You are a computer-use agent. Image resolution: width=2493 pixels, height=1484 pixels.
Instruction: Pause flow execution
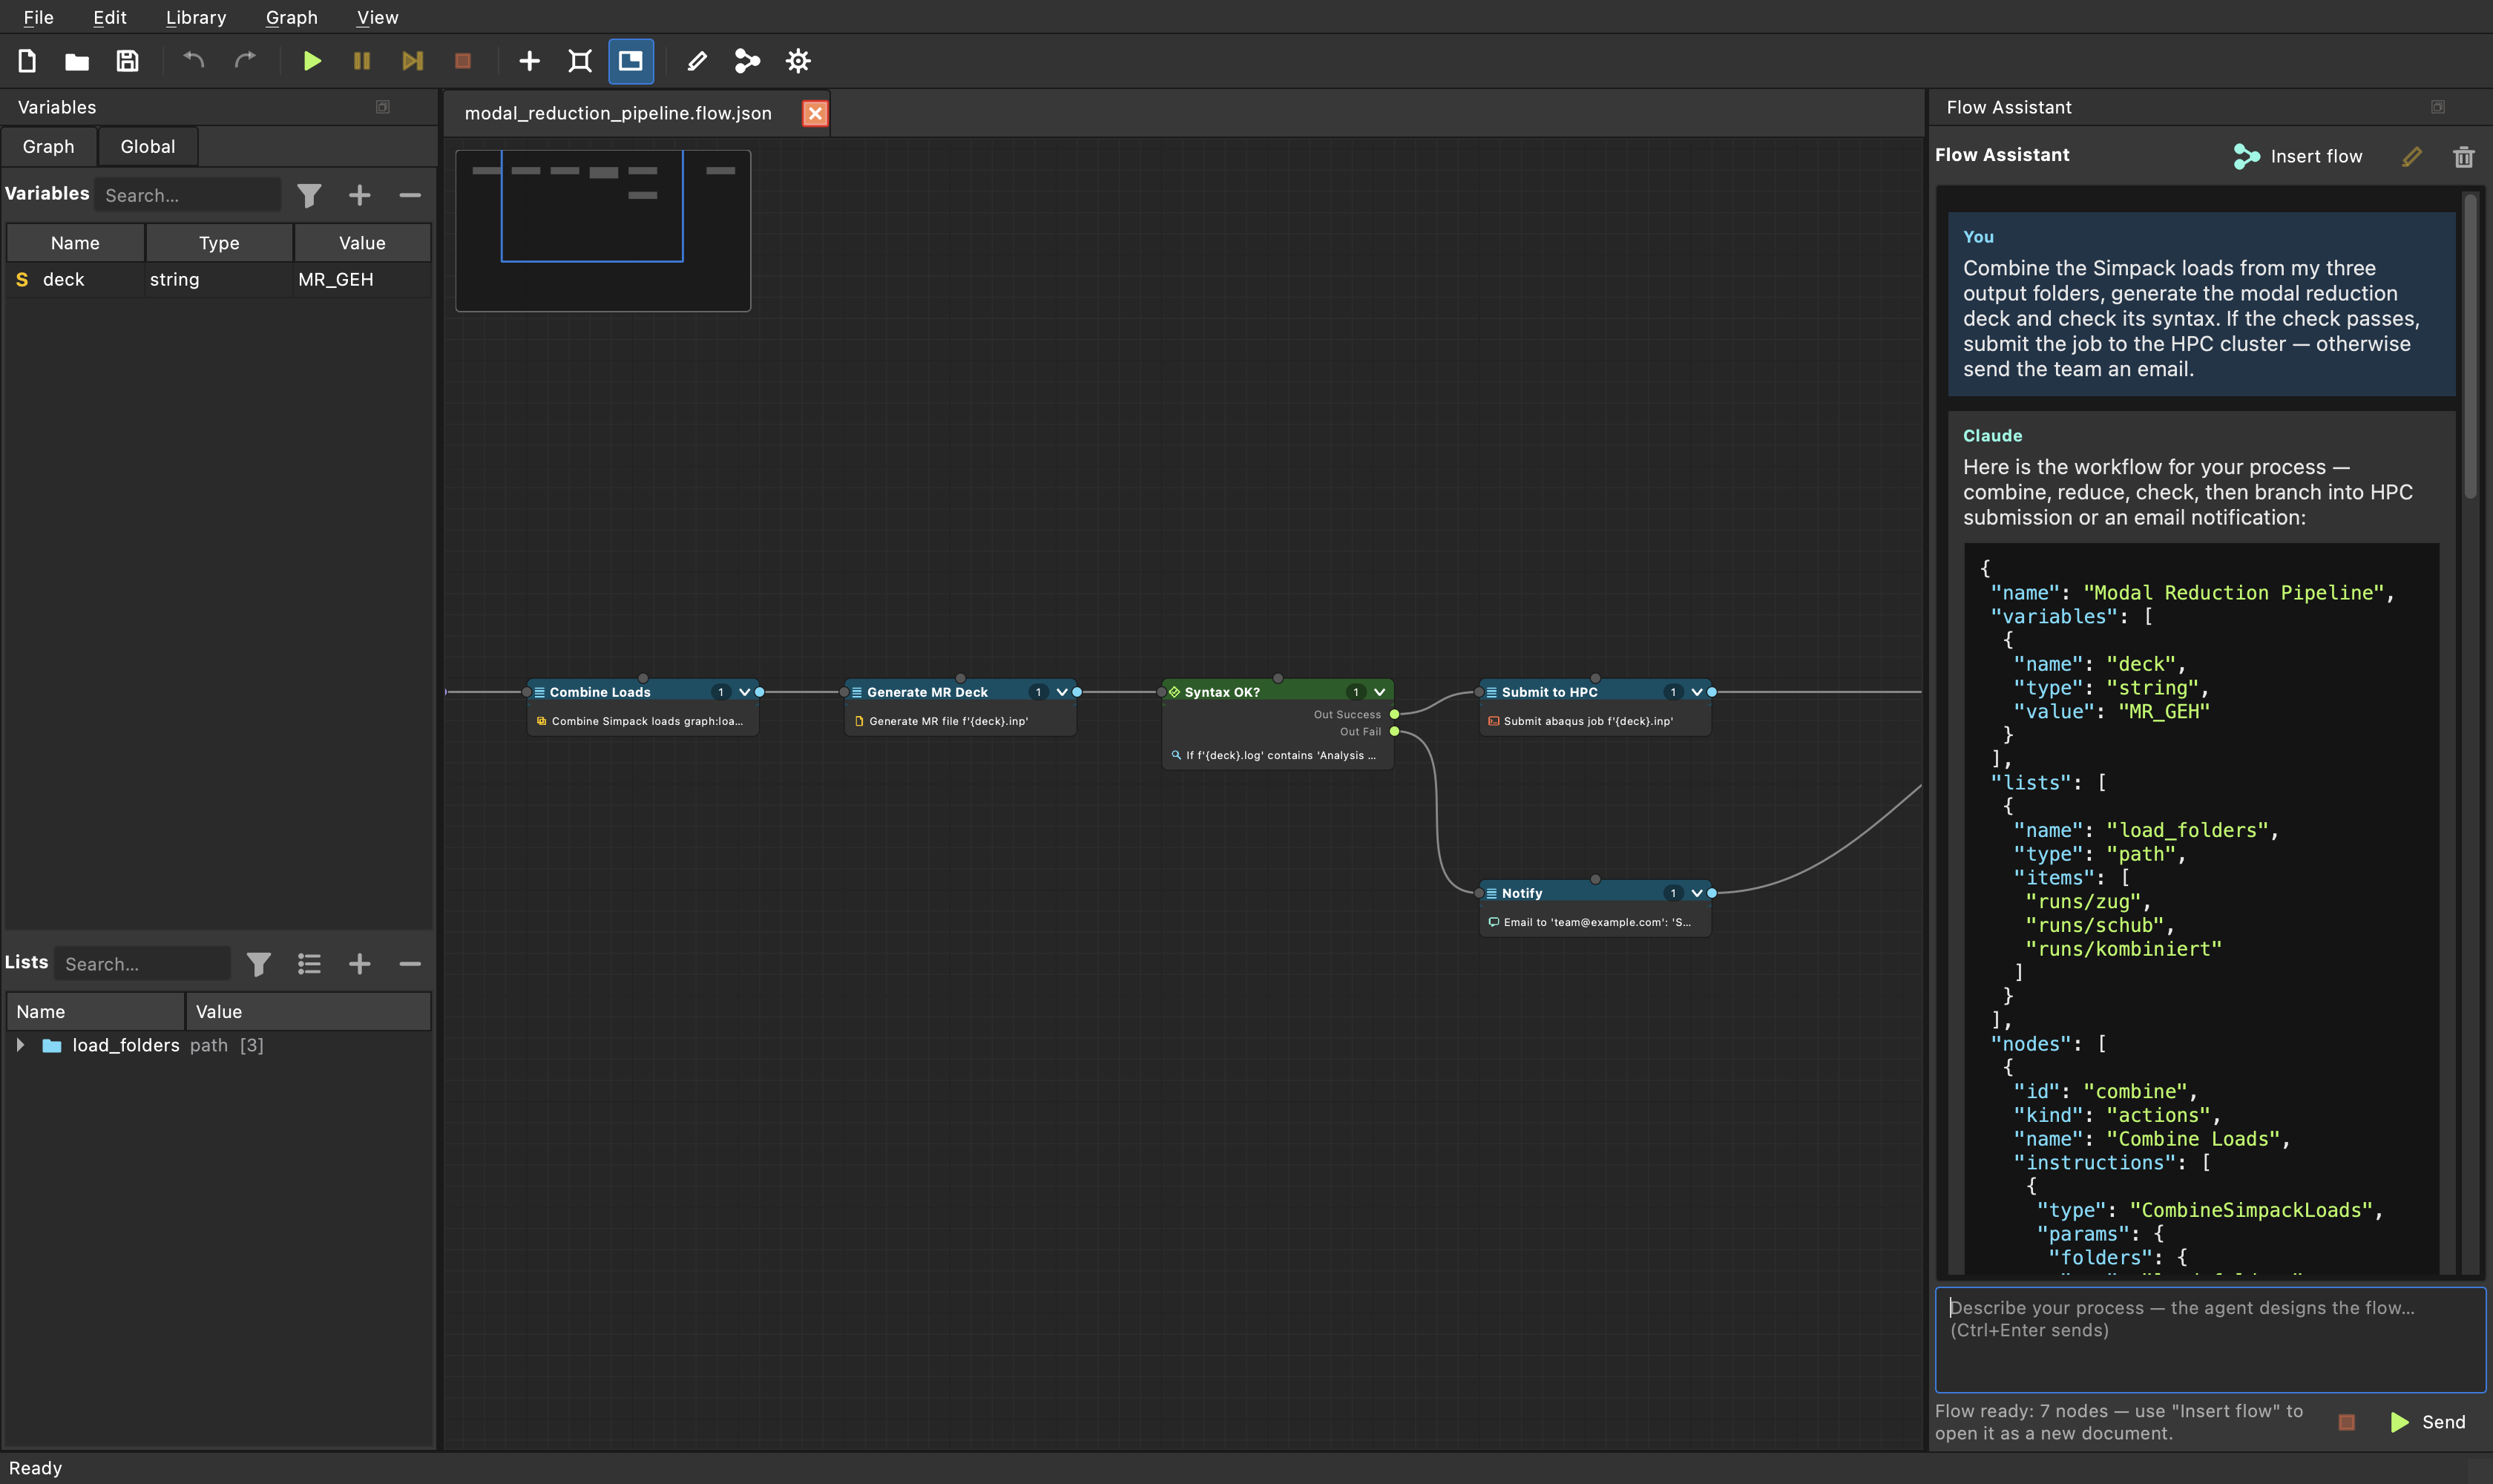click(362, 61)
